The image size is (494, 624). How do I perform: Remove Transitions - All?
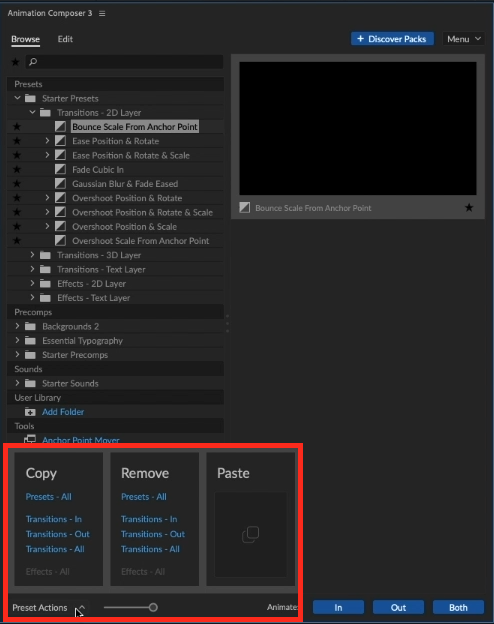(x=150, y=549)
